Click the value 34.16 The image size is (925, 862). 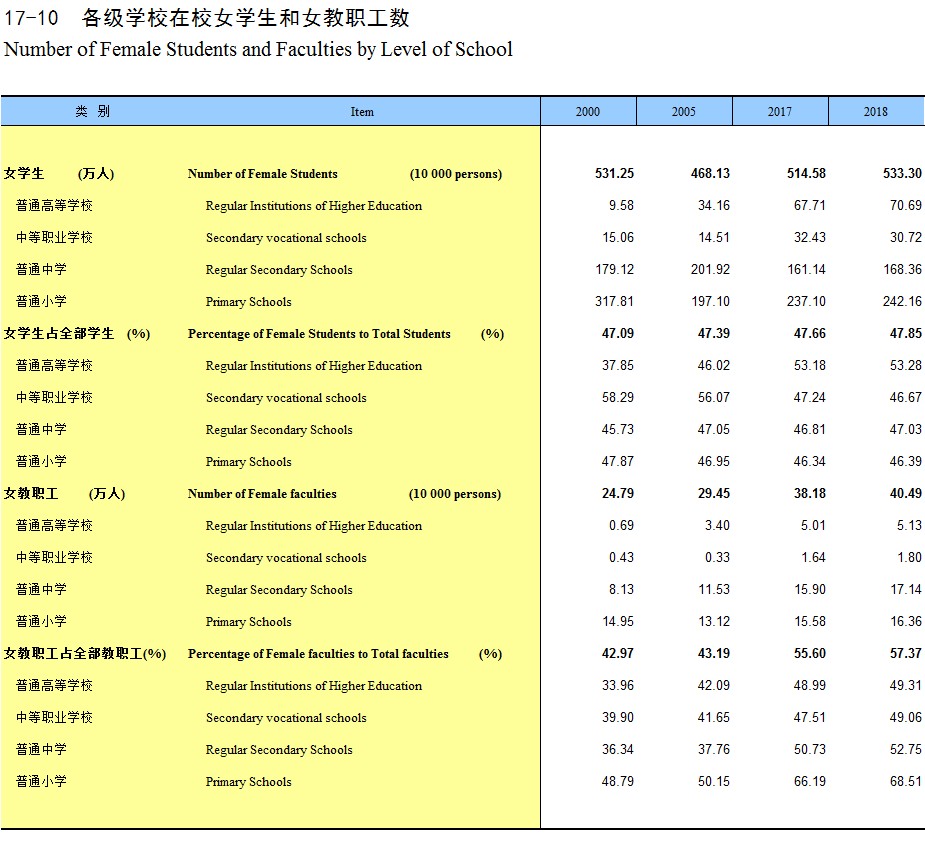714,205
